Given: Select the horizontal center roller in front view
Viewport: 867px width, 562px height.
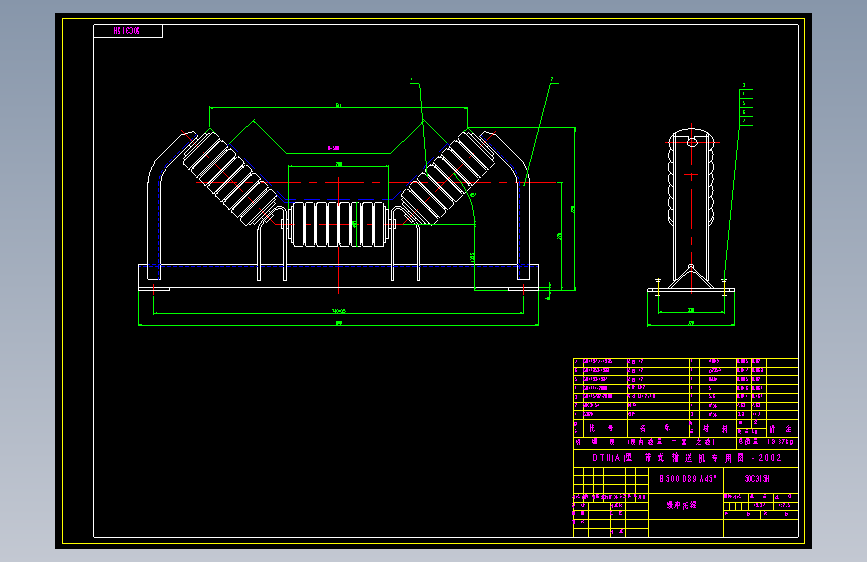Looking at the screenshot, I should coord(338,224).
